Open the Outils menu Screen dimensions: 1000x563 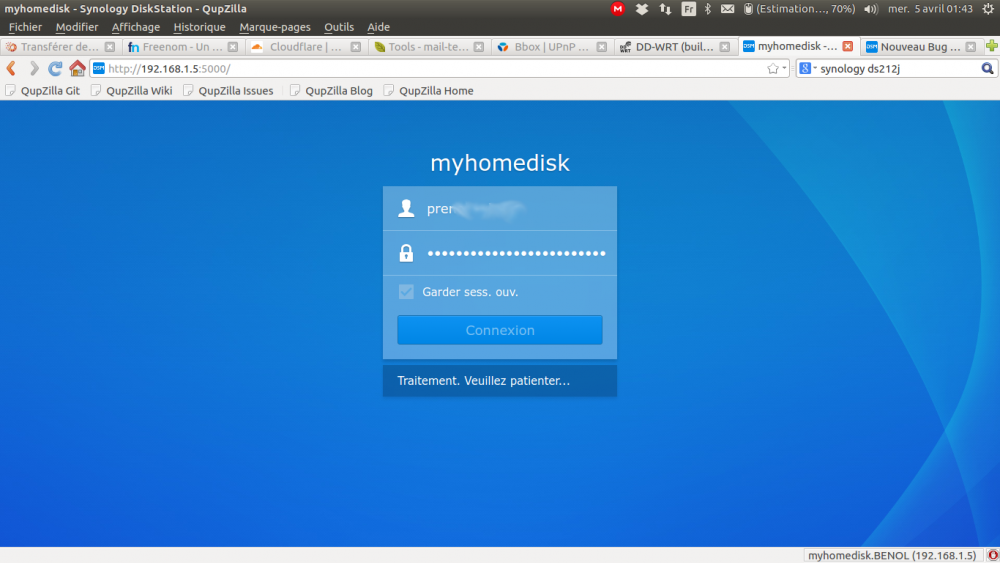point(339,27)
